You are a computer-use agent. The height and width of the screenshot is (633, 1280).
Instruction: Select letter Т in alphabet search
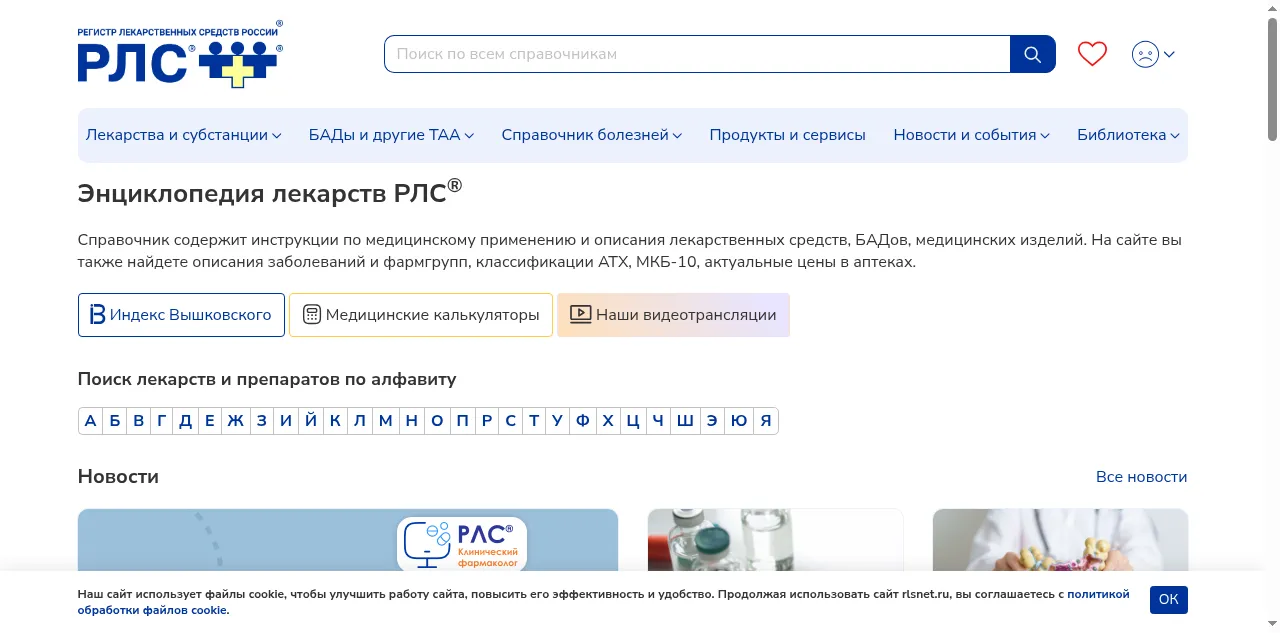tap(534, 421)
